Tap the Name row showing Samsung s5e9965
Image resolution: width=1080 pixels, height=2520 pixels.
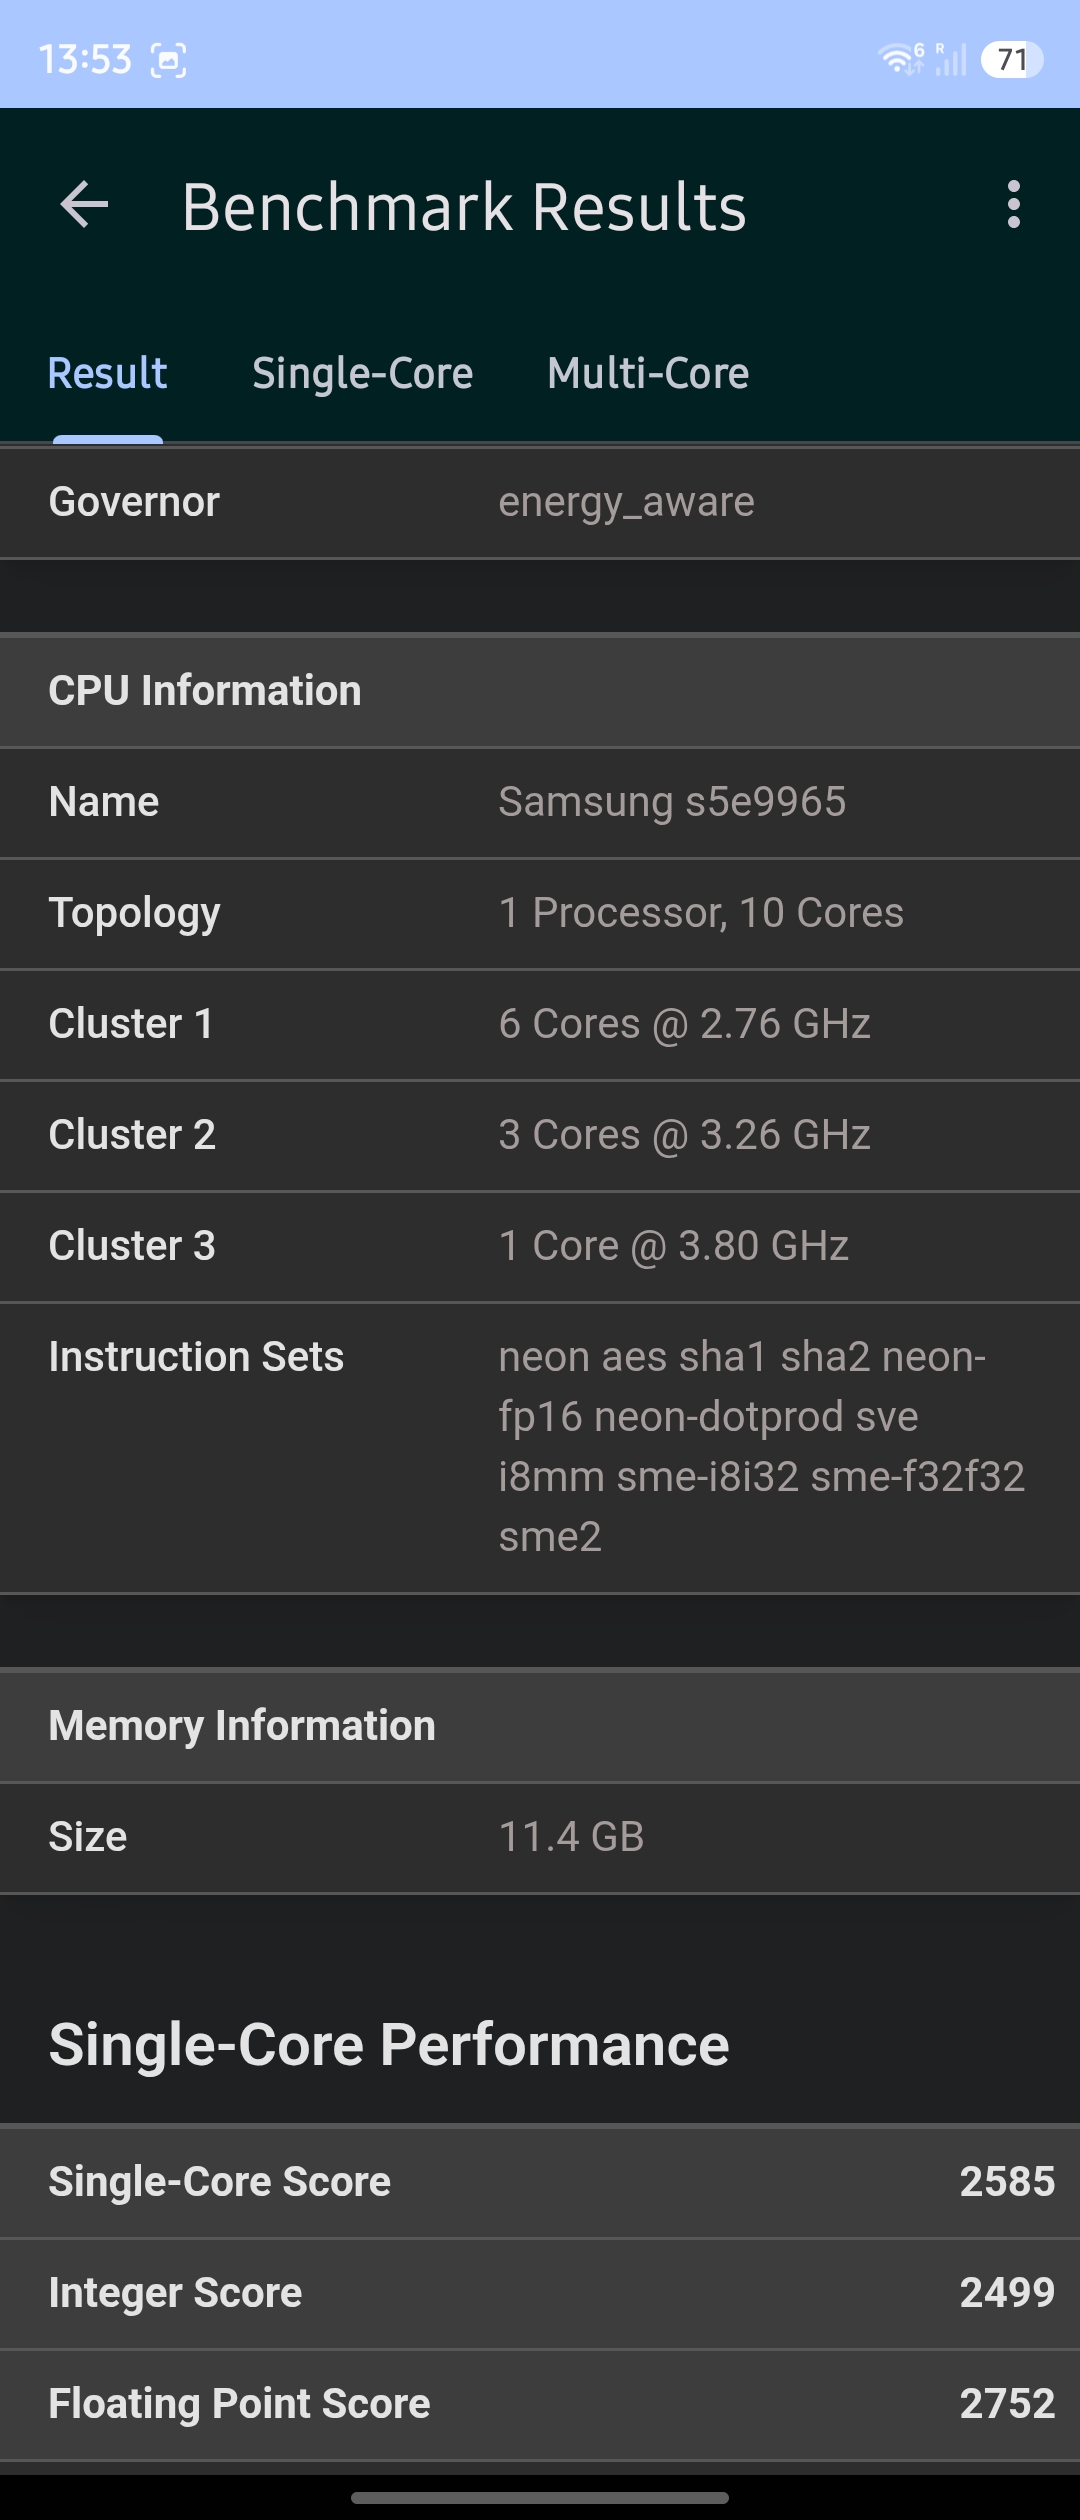pyautogui.click(x=540, y=802)
